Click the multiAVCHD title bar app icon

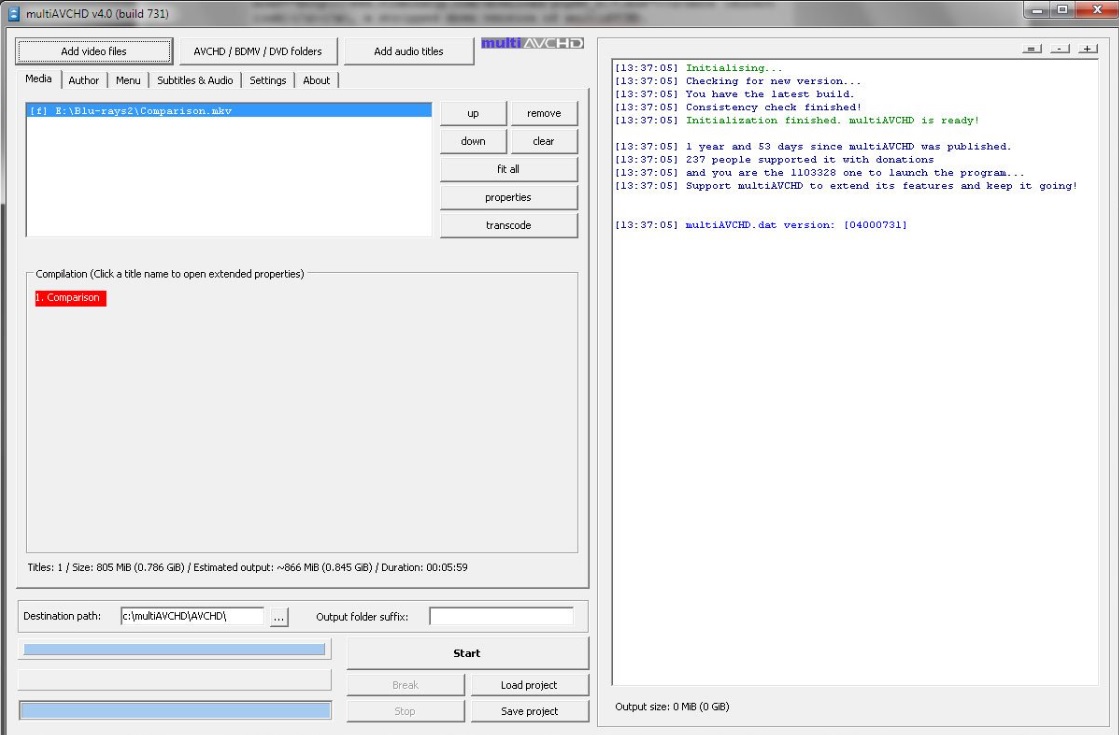(13, 12)
